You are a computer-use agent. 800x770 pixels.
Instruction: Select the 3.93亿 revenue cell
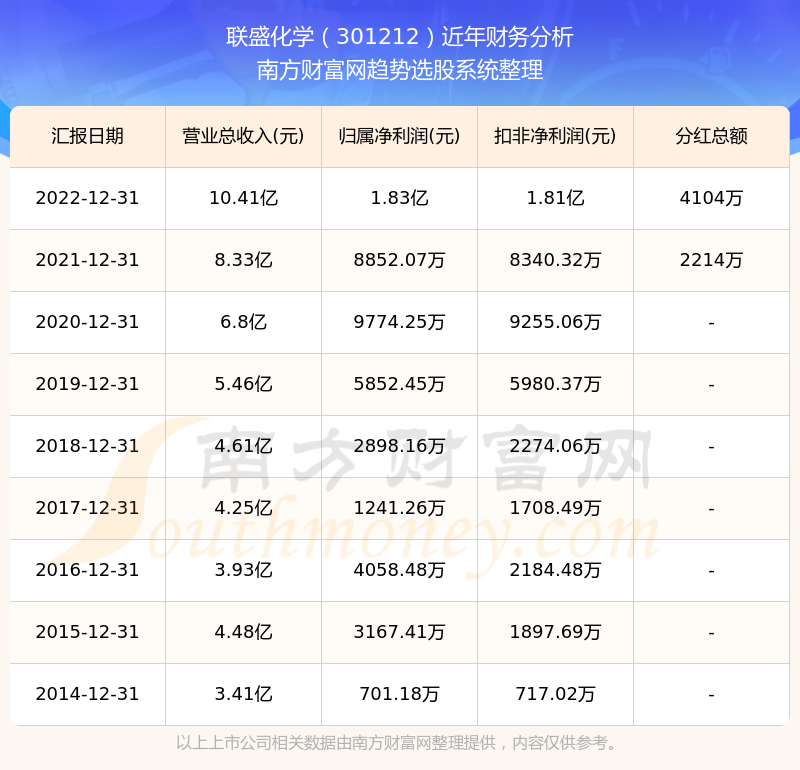pyautogui.click(x=243, y=570)
